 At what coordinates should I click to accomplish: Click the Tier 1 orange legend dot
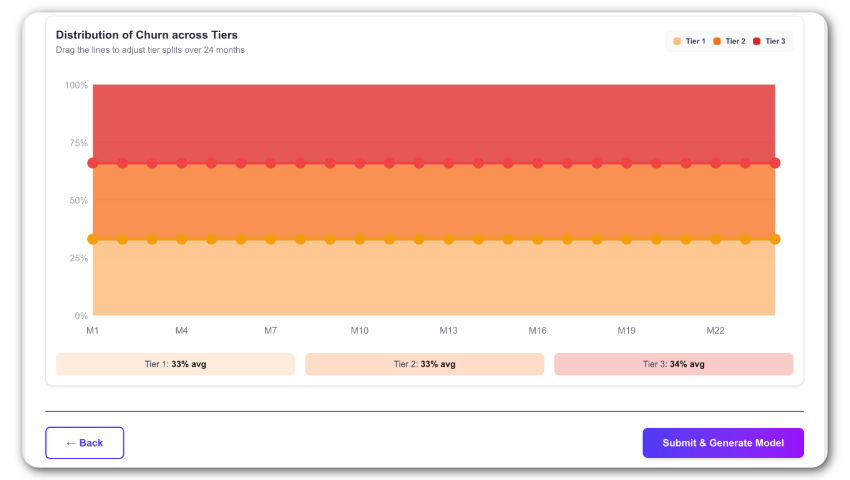(677, 41)
